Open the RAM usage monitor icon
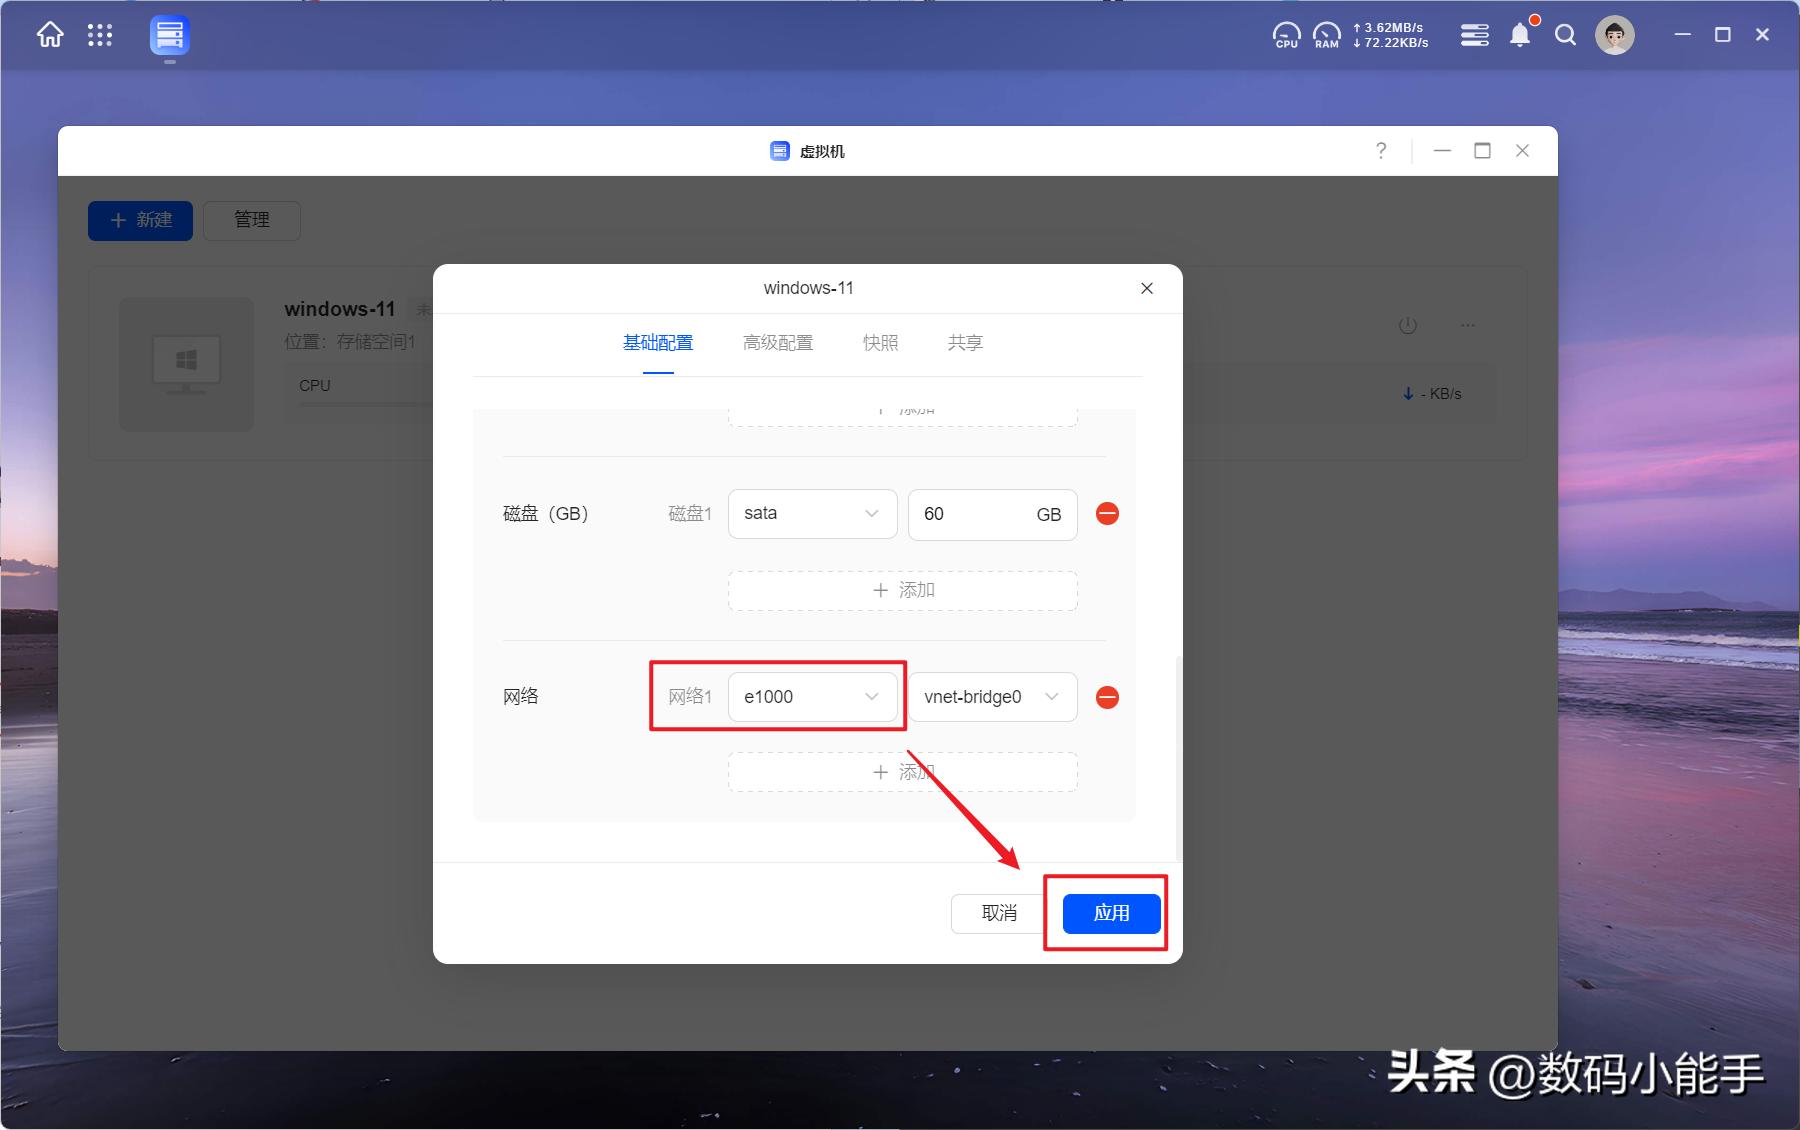 coord(1326,36)
